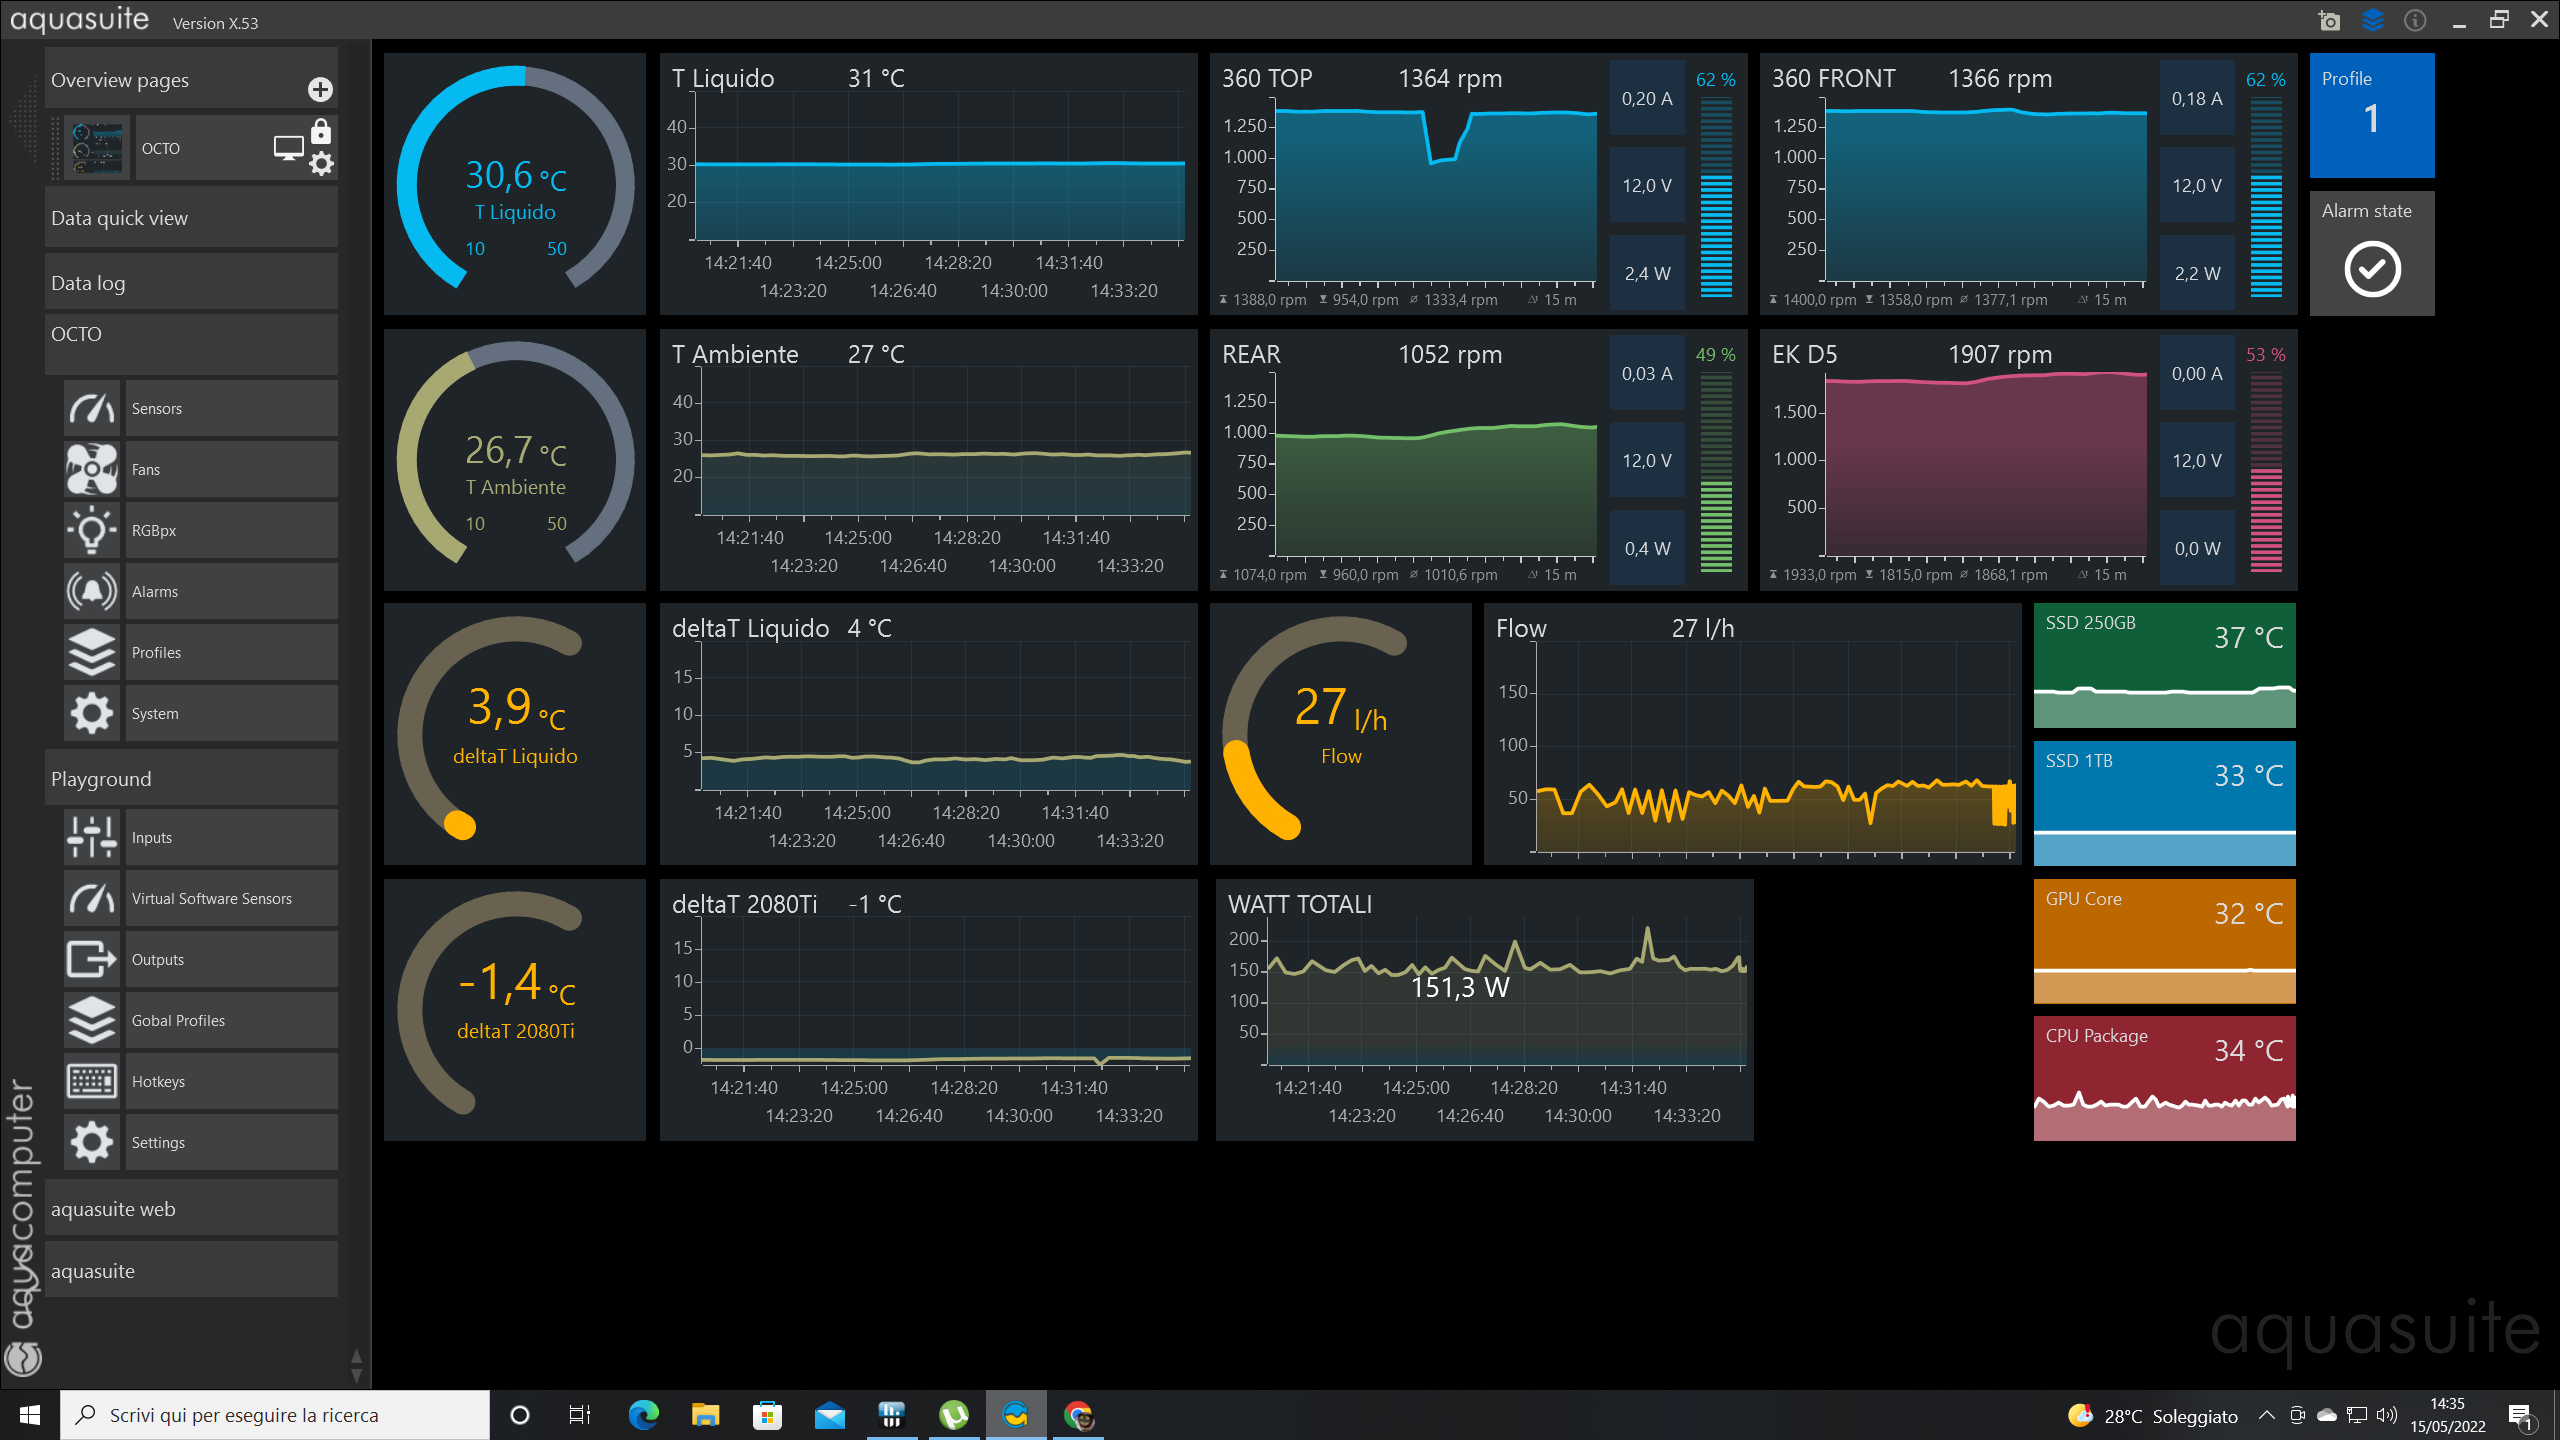Click the Playground Settings gear icon
This screenshot has height=1440, width=2560.
[92, 1143]
